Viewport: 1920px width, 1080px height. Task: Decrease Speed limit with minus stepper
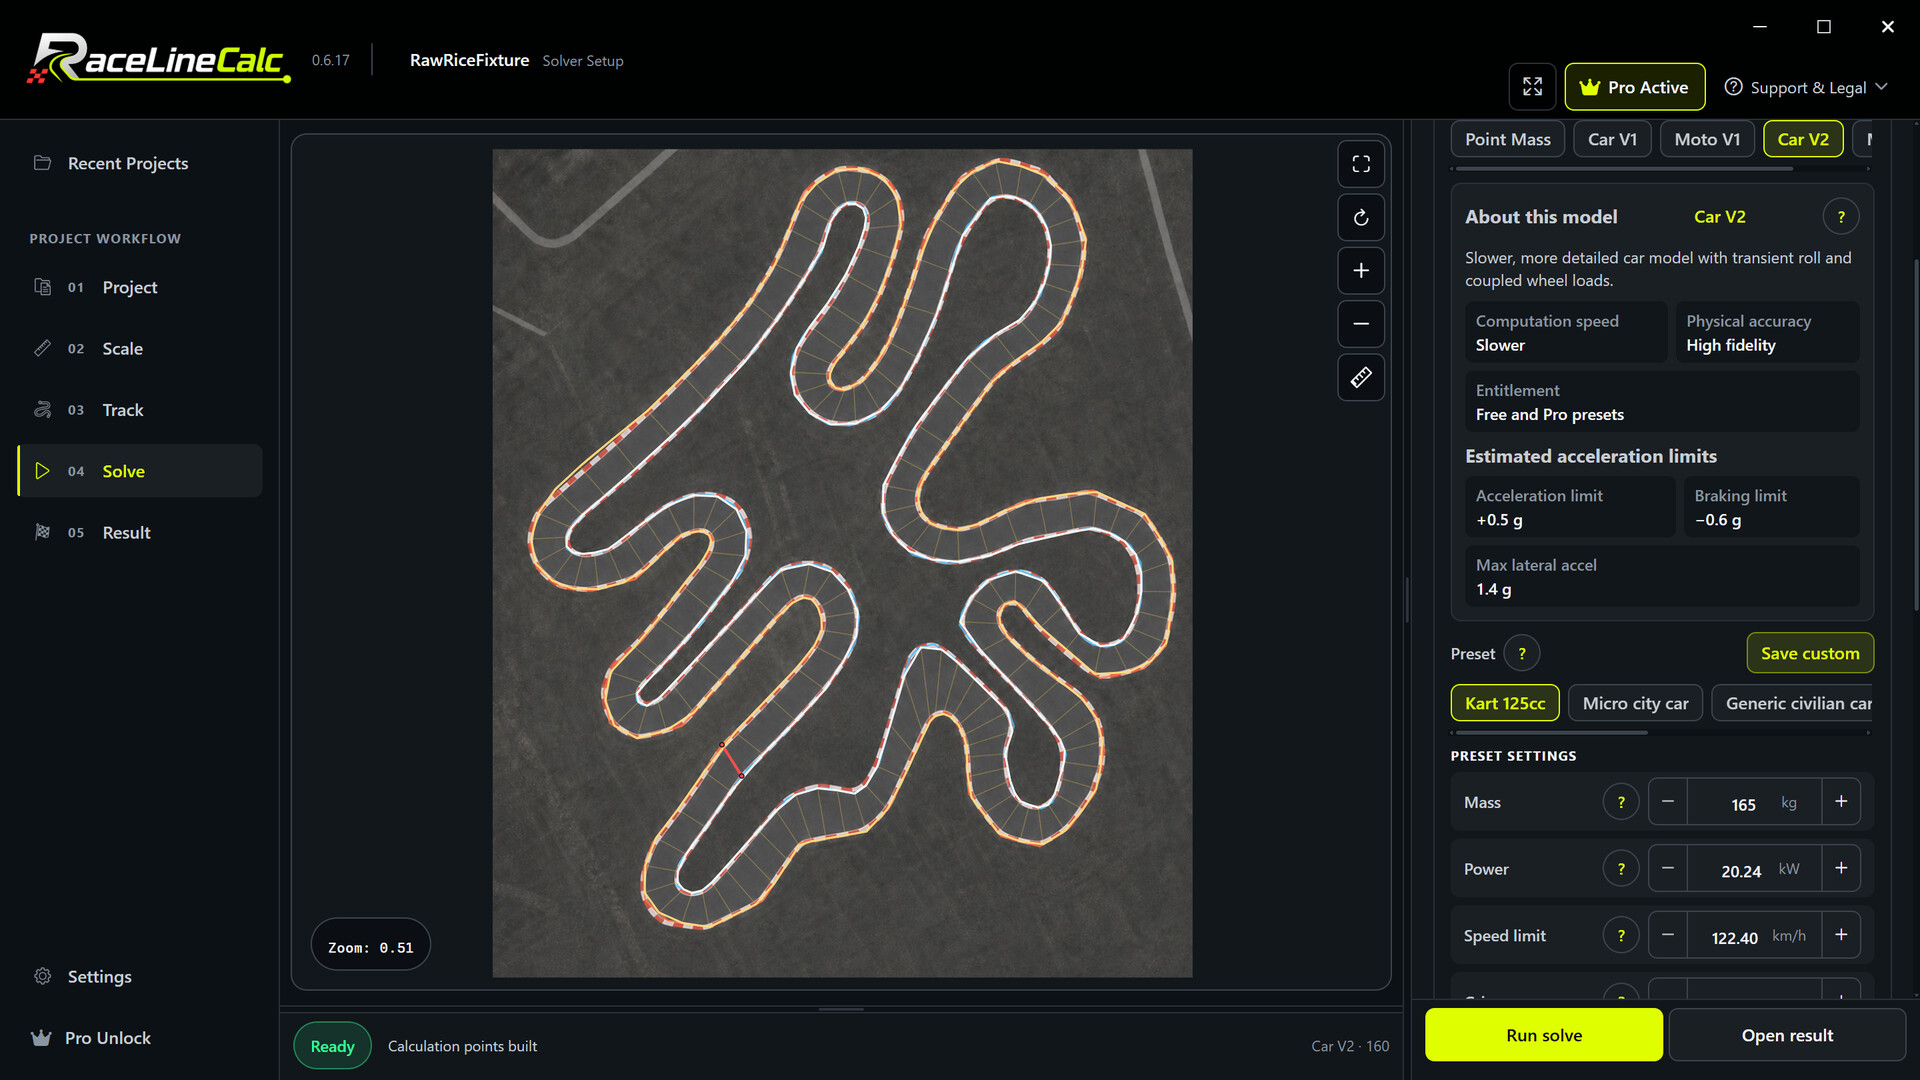point(1668,936)
